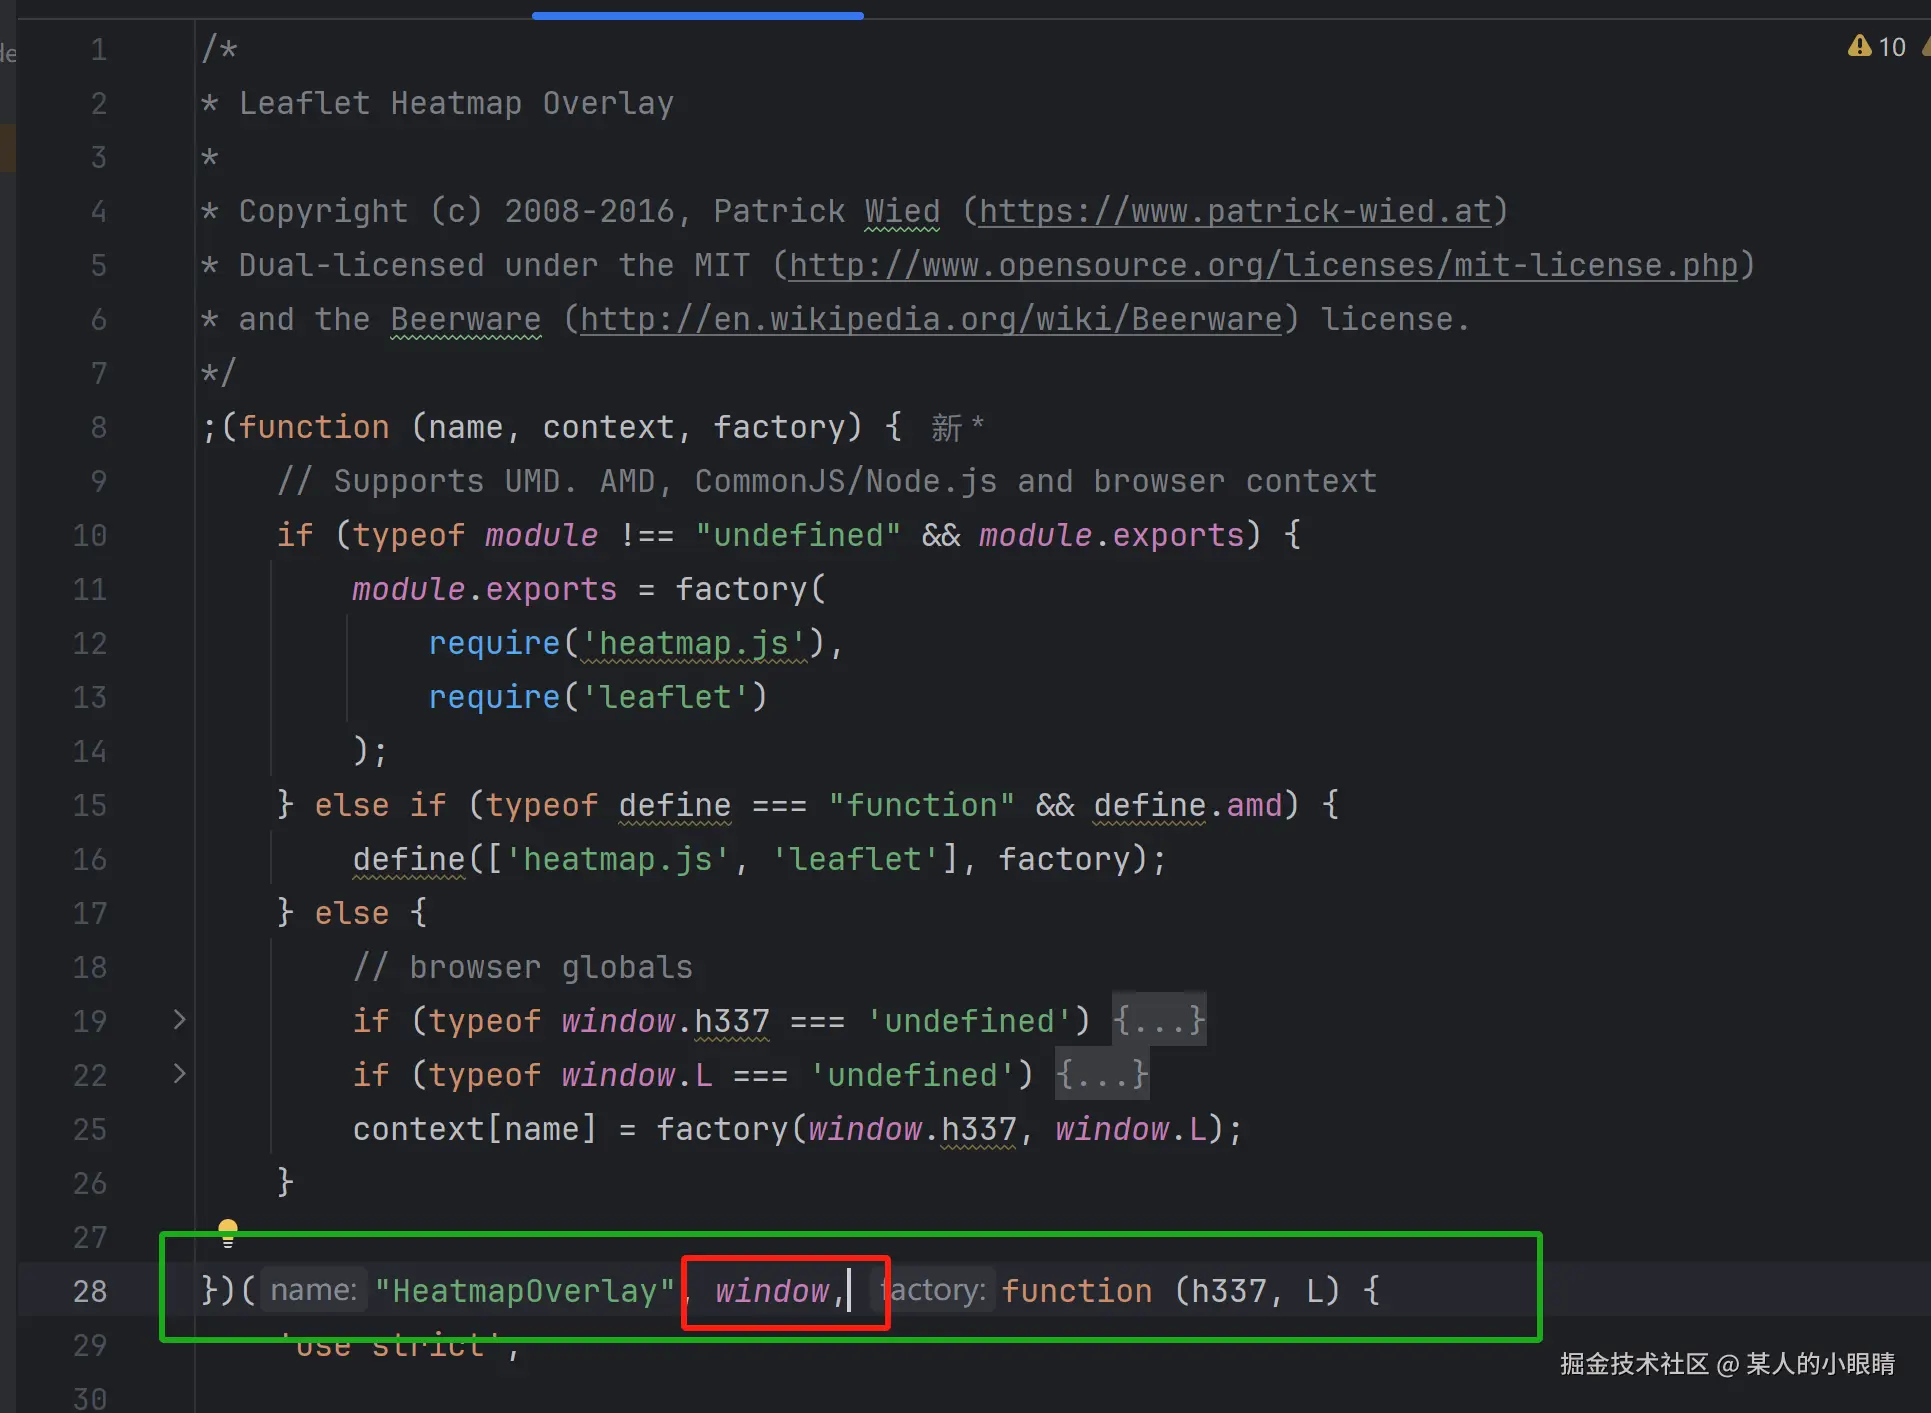Click 'define.amd' on line 15

pyautogui.click(x=1187, y=805)
